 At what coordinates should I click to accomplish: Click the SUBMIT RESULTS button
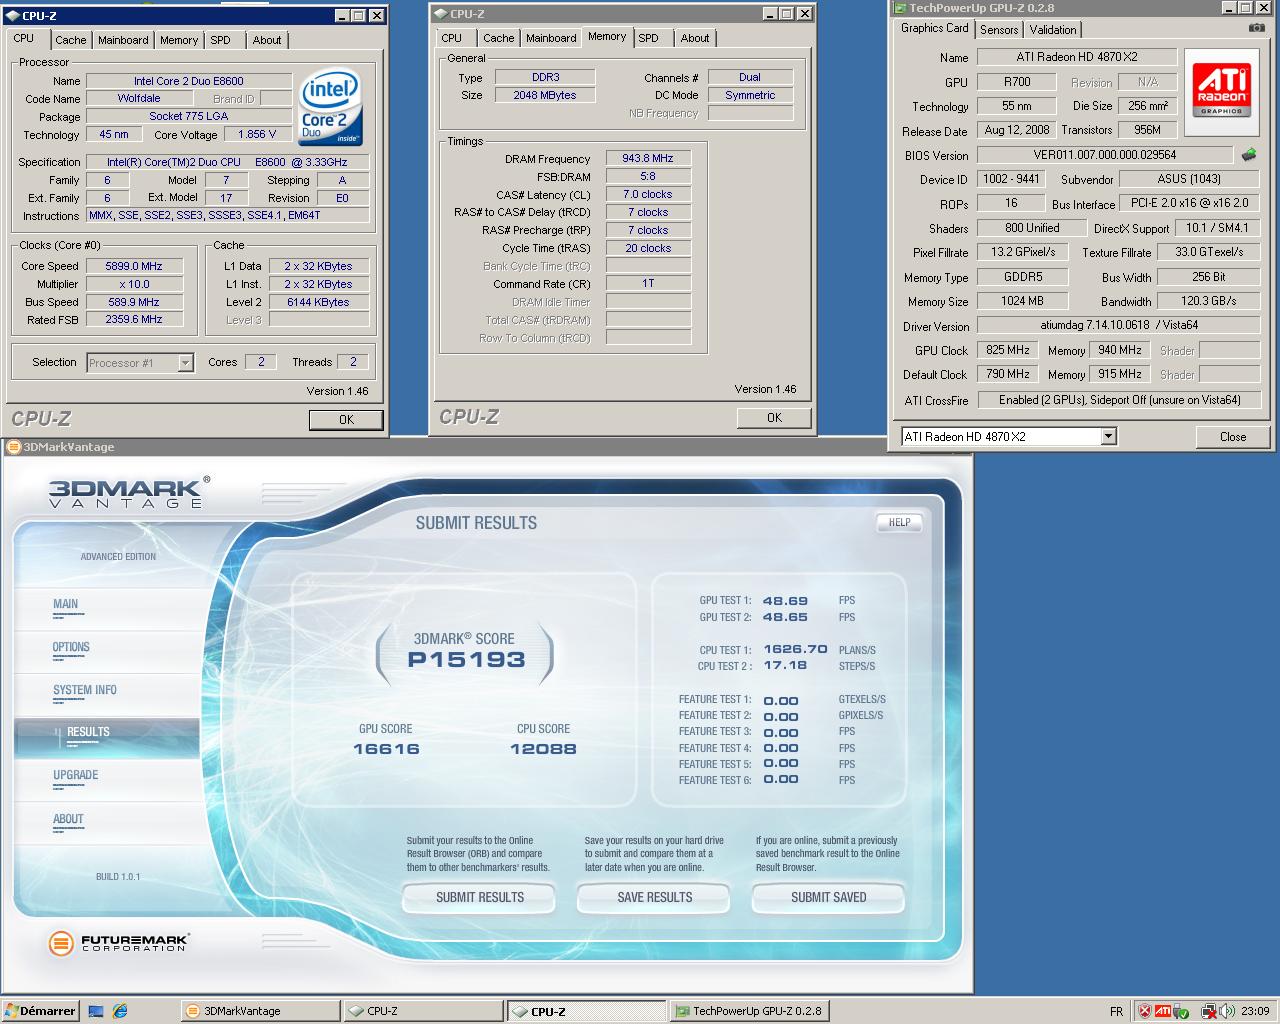479,897
